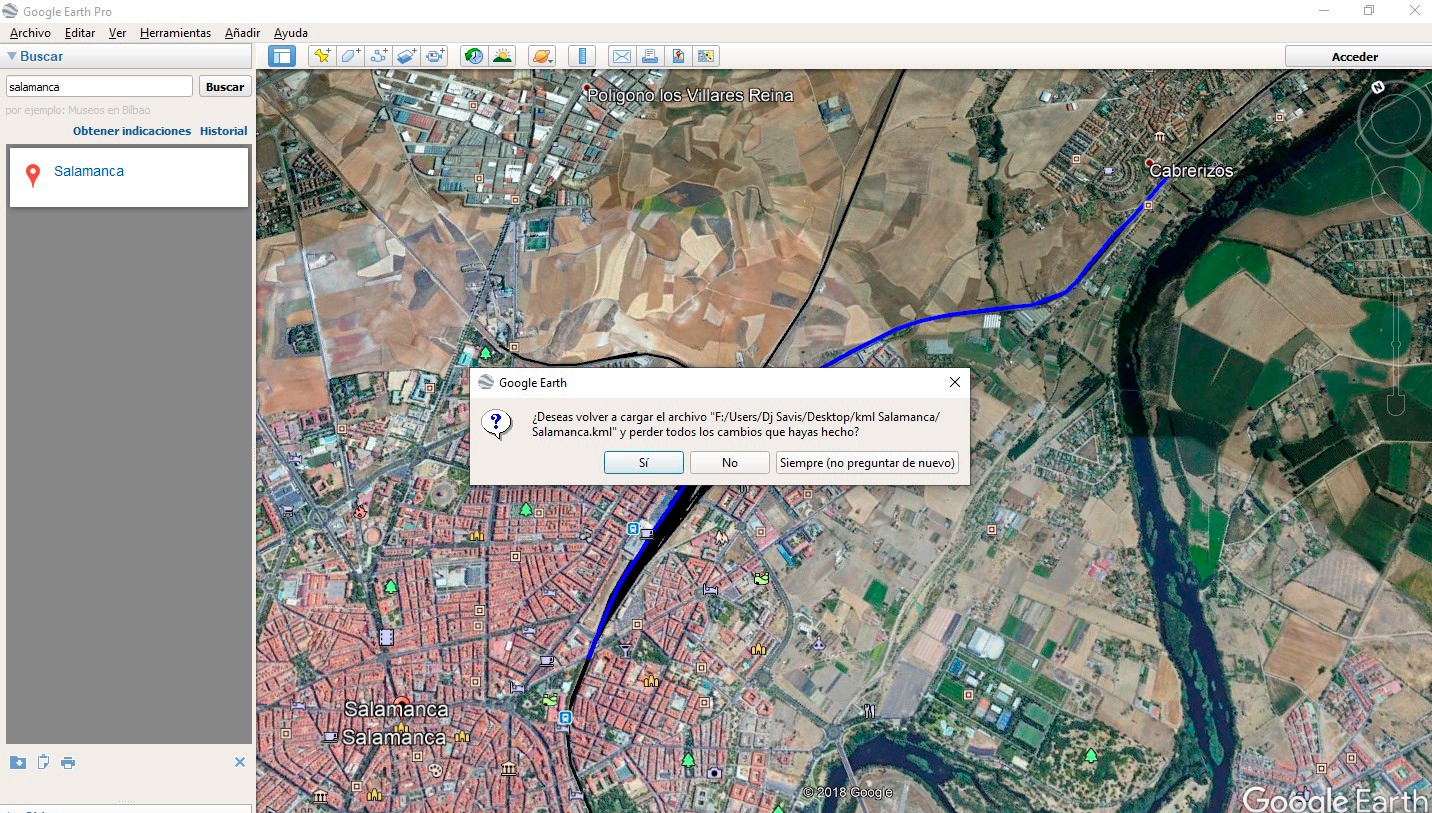Click the Record a Tour camera icon
Image resolution: width=1432 pixels, height=813 pixels.
[435, 56]
